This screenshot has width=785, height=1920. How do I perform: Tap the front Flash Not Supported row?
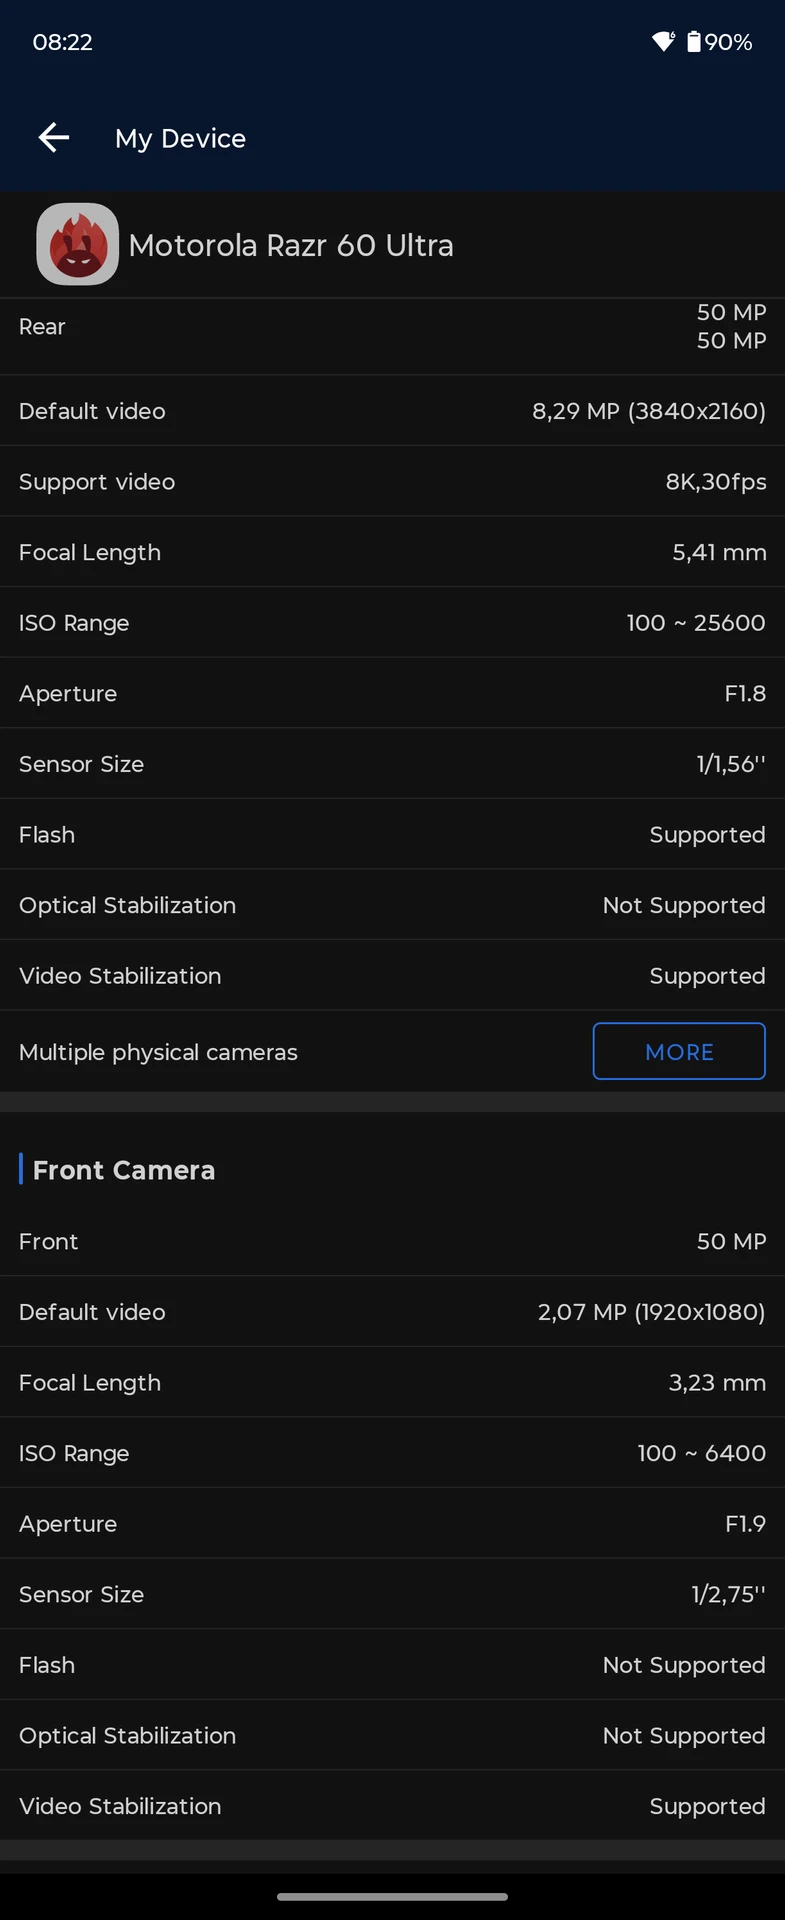click(x=392, y=1665)
